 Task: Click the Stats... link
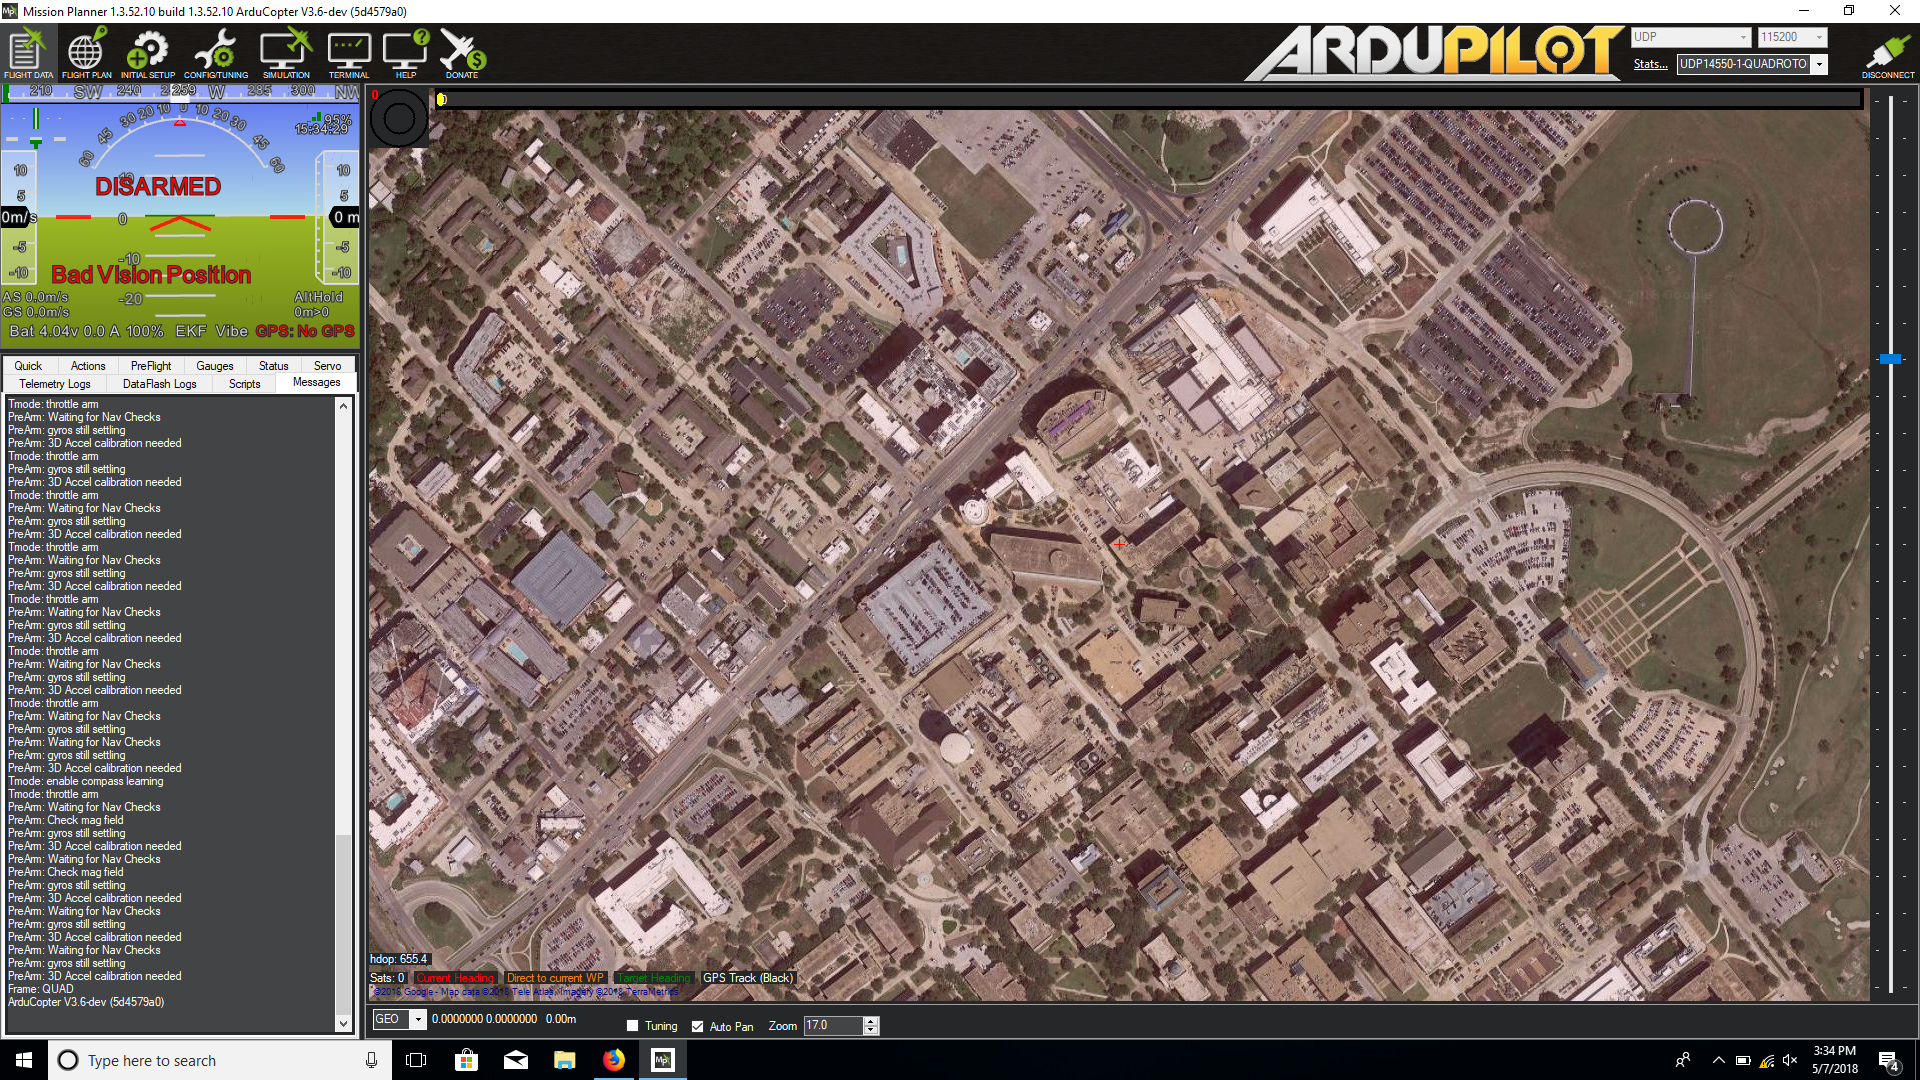(1650, 64)
